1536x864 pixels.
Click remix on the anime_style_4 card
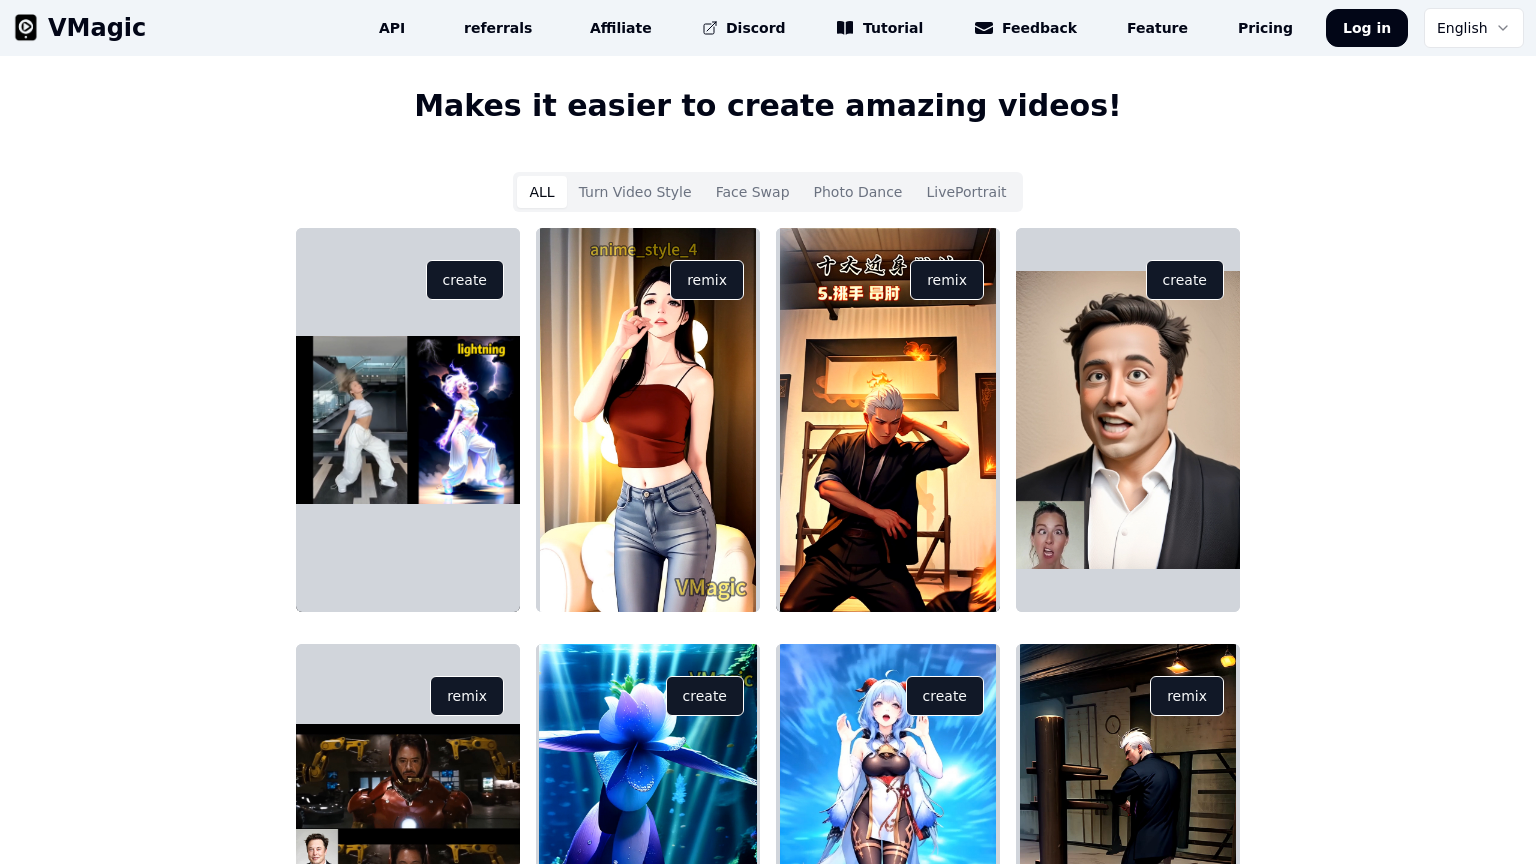707,280
